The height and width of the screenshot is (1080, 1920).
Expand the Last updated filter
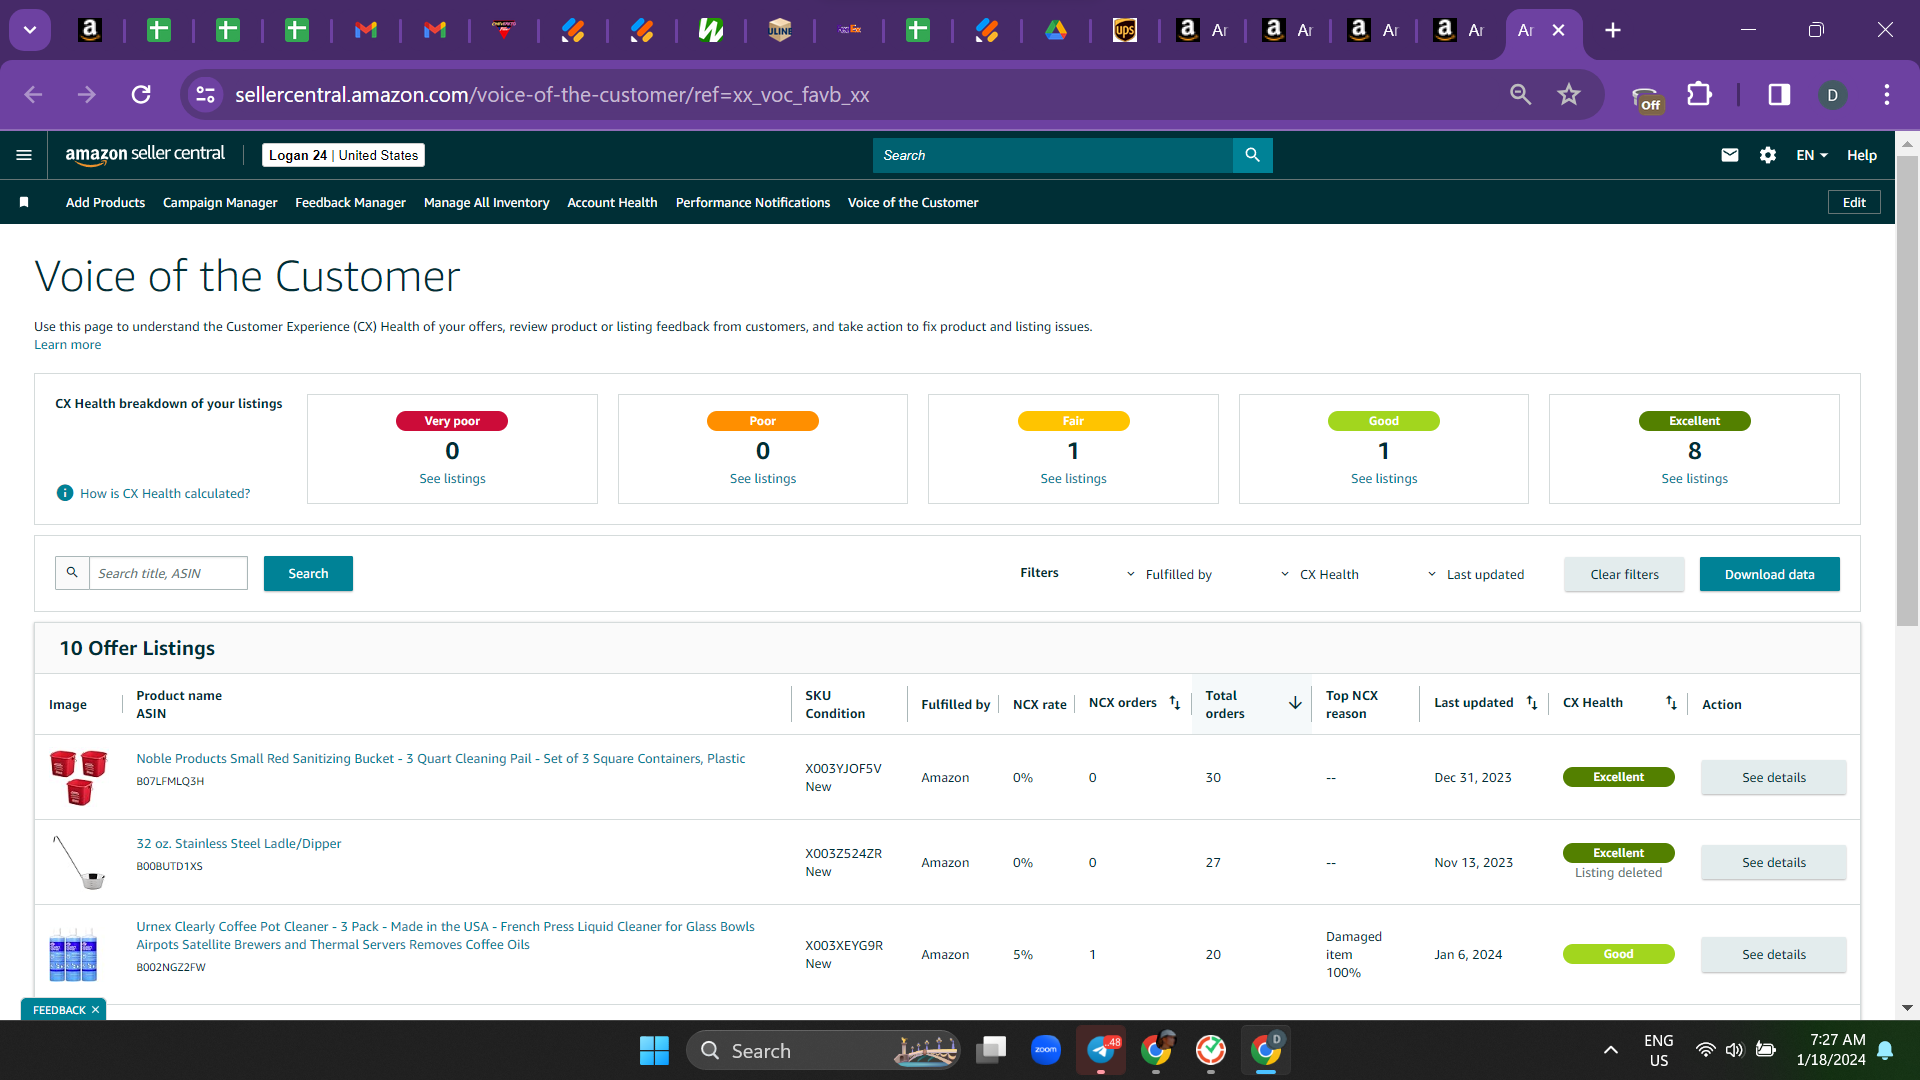tap(1475, 574)
